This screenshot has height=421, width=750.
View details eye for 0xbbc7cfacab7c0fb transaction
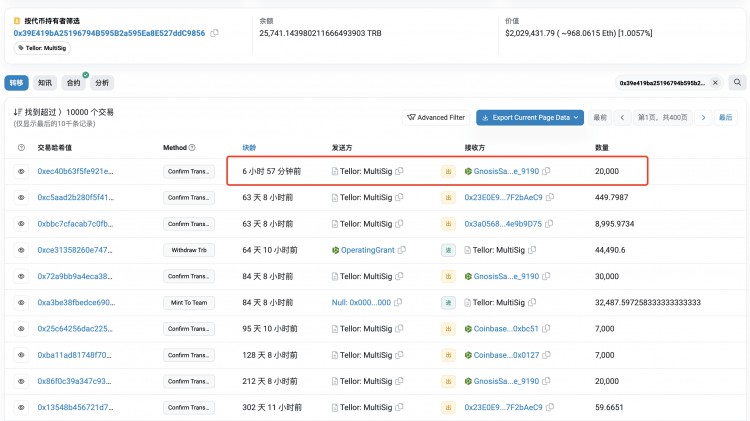[x=21, y=224]
